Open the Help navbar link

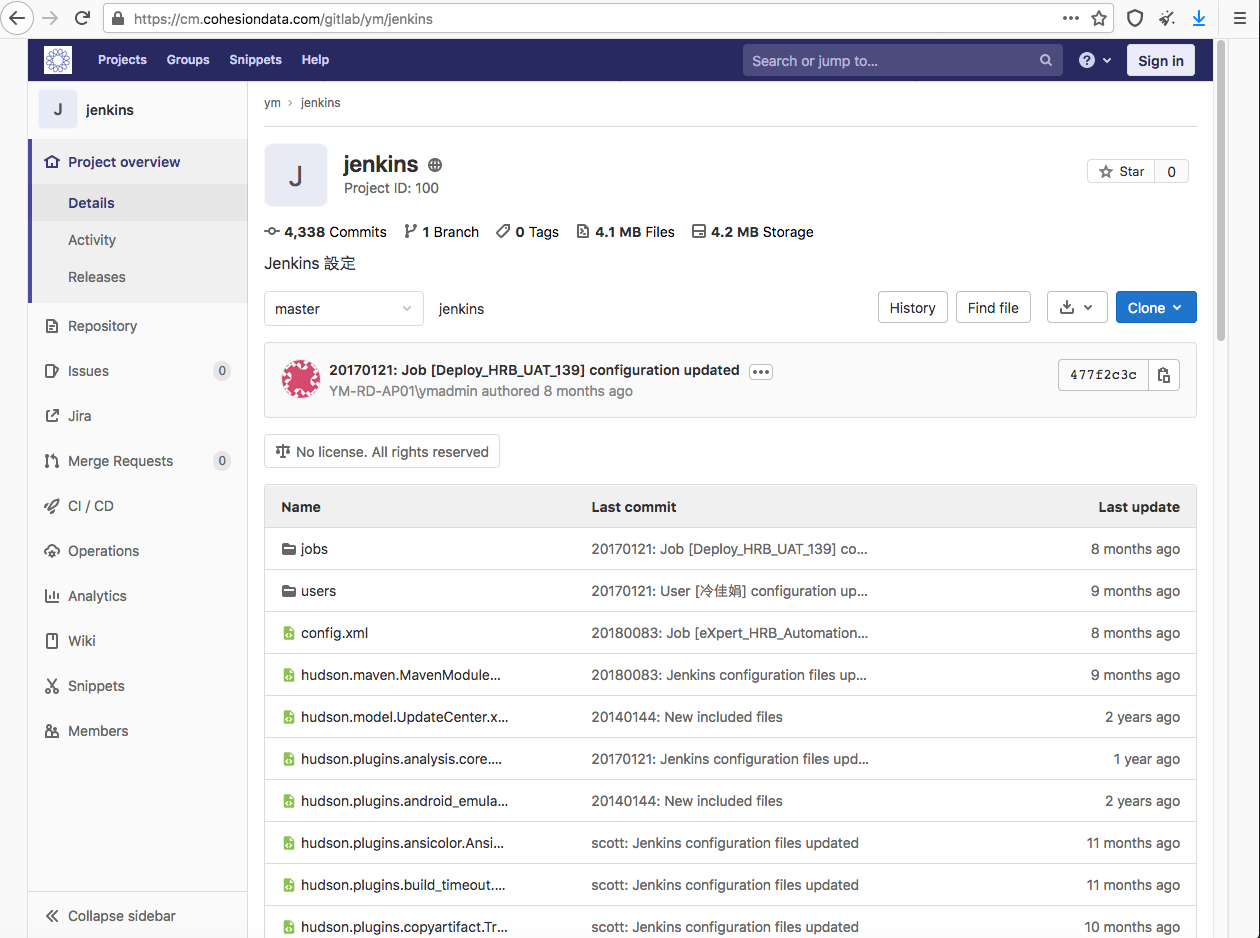click(315, 60)
